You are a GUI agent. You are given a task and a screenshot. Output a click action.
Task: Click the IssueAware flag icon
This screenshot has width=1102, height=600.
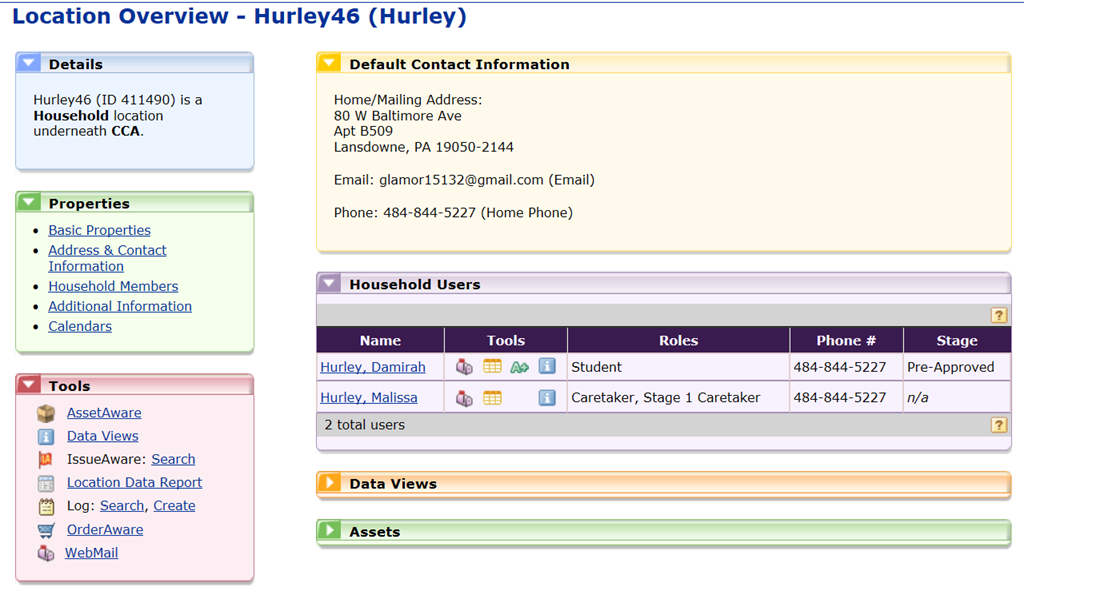pyautogui.click(x=46, y=460)
